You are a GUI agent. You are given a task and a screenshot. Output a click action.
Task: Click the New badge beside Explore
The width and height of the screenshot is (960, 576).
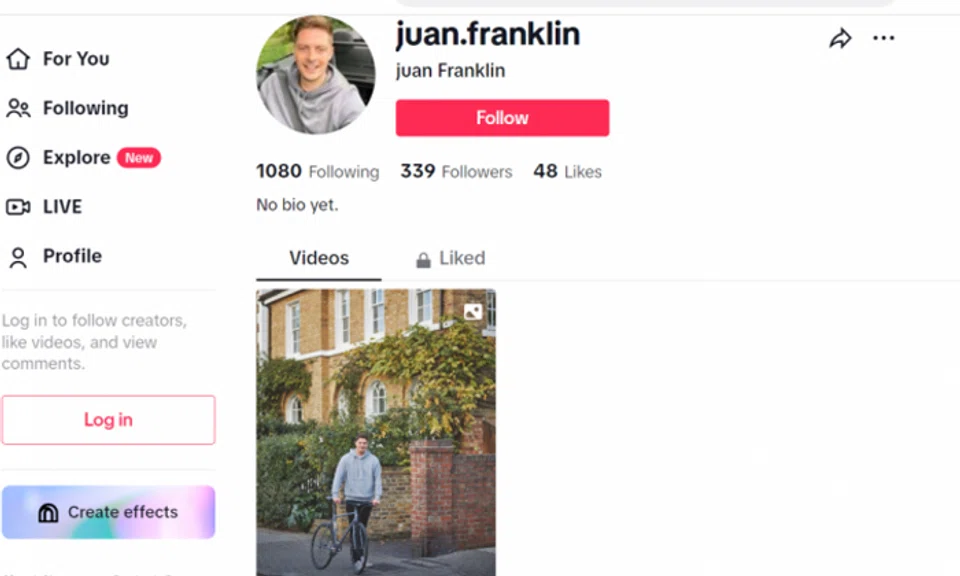139,158
